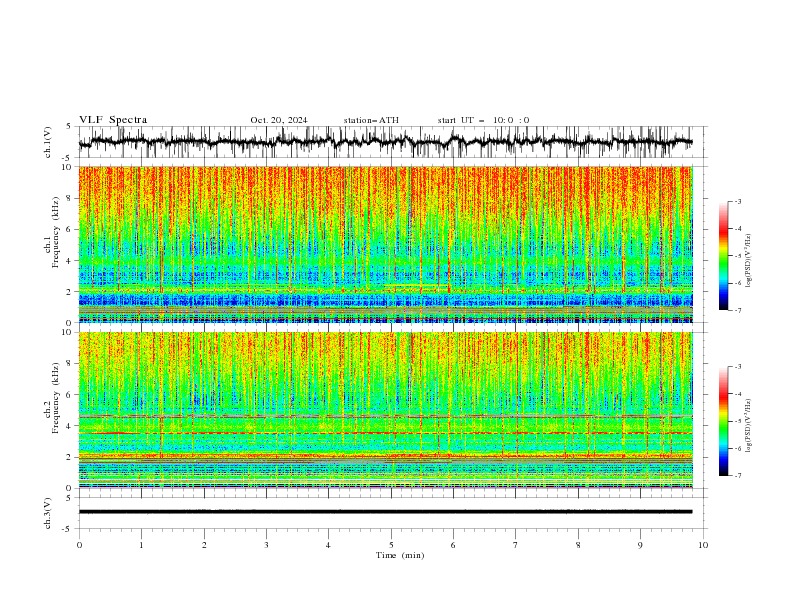Click the "Time (min)" axis label
Image resolution: width=792 pixels, height=612 pixels.
(x=400, y=555)
